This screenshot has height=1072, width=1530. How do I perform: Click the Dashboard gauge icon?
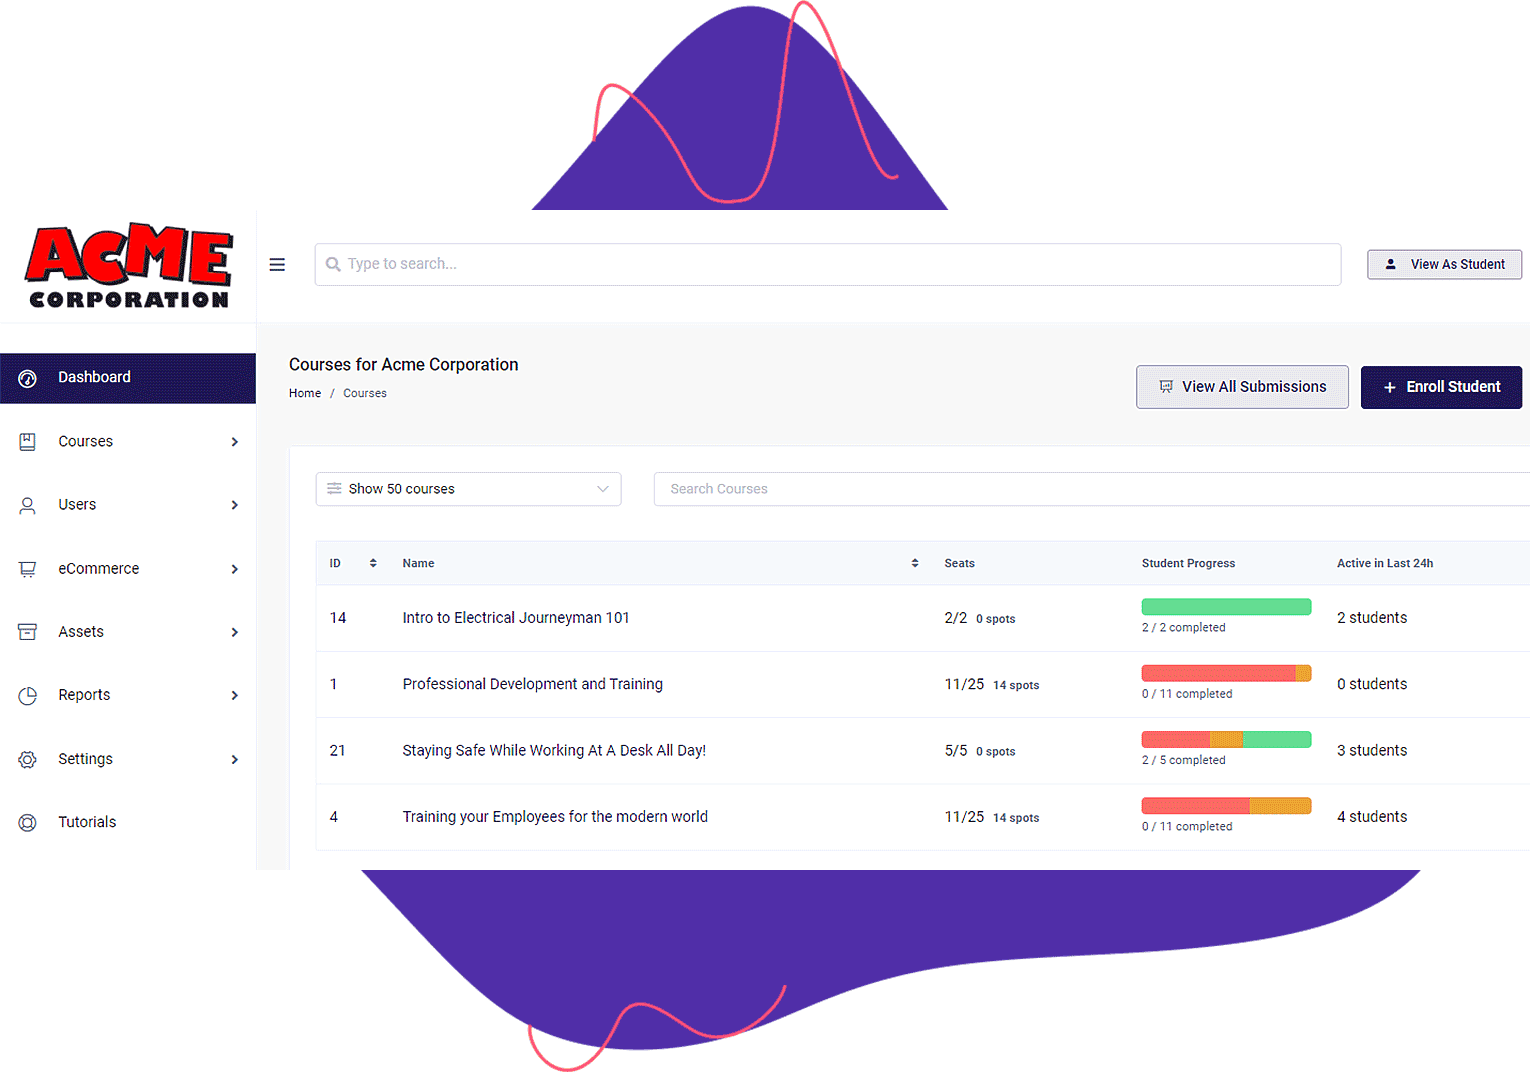[x=28, y=378]
